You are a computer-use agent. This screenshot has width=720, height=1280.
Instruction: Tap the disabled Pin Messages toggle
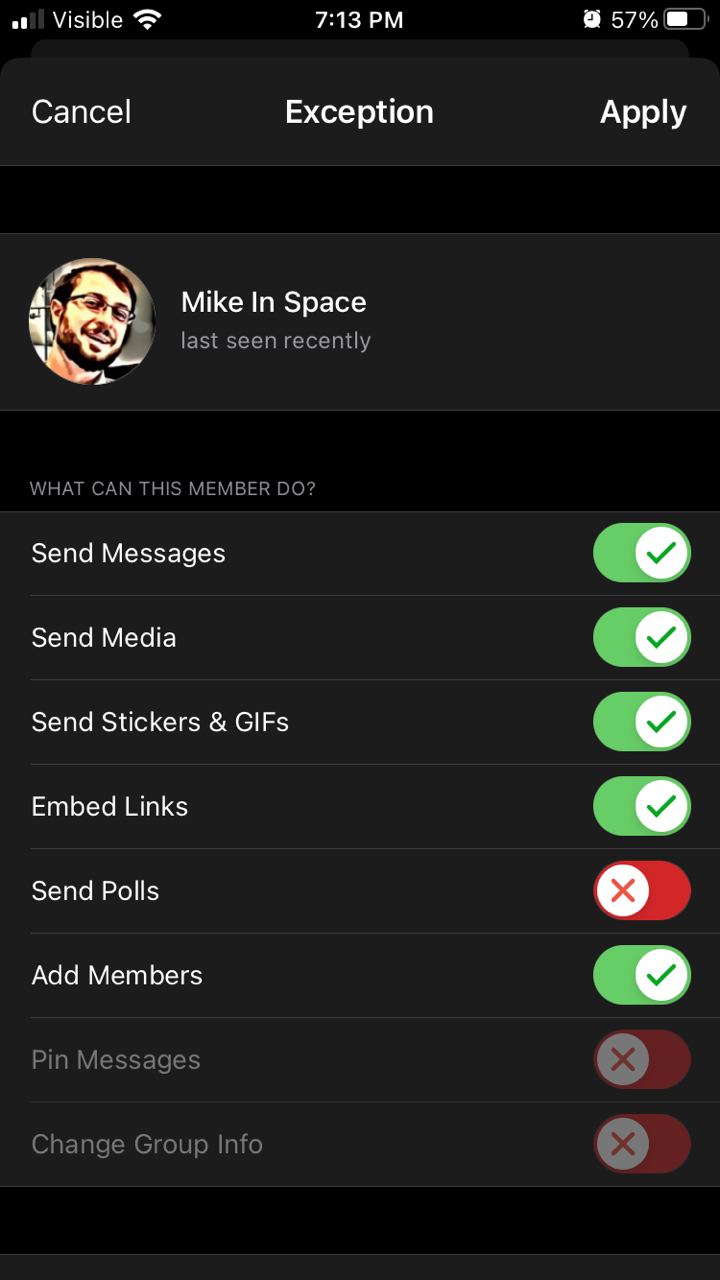[642, 1059]
